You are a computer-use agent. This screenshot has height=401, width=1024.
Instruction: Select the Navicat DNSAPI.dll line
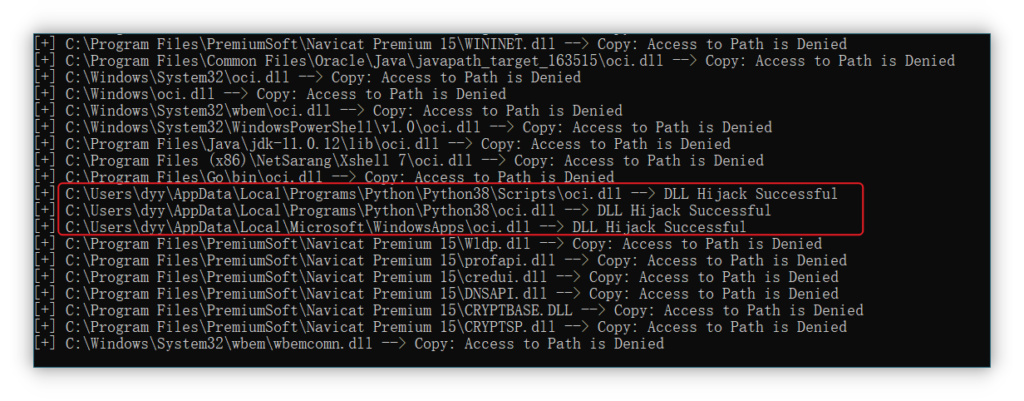point(438,294)
